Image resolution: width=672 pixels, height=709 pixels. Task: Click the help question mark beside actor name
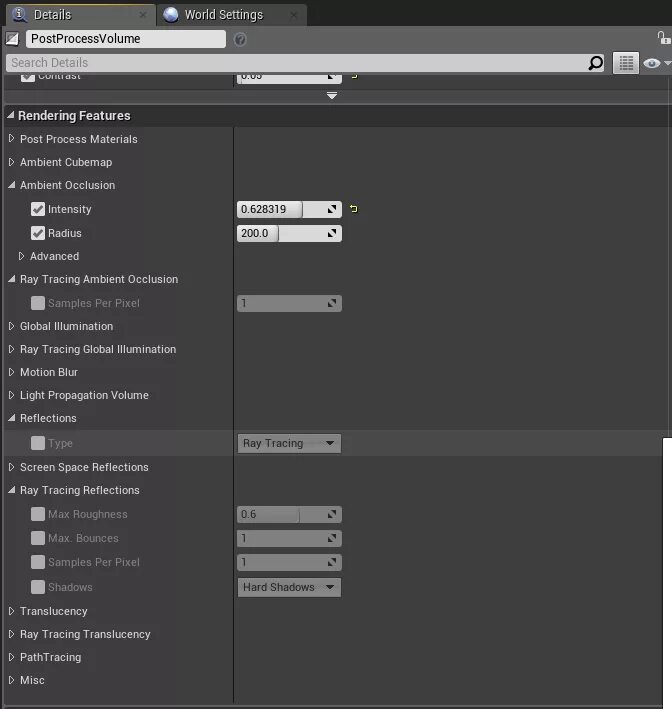tap(240, 39)
